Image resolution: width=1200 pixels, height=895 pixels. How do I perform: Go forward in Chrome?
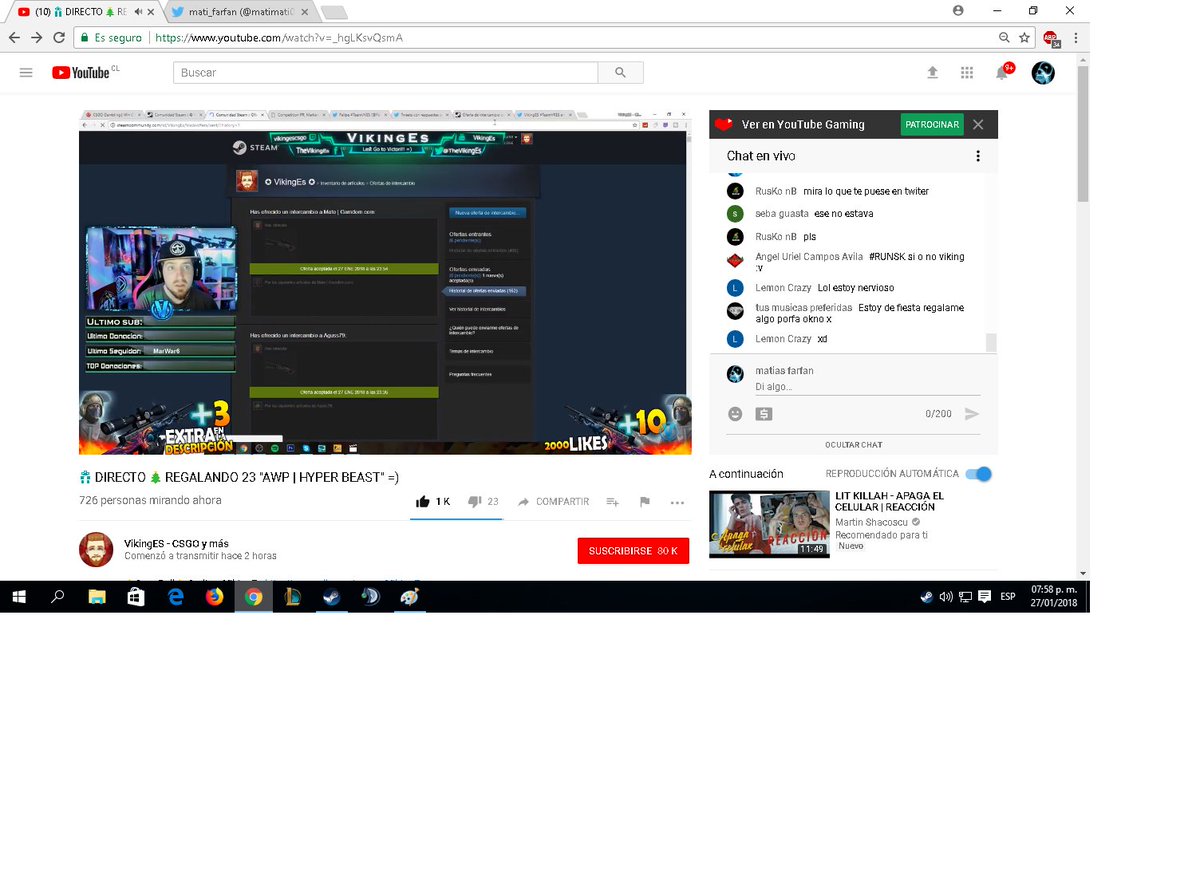coord(37,37)
